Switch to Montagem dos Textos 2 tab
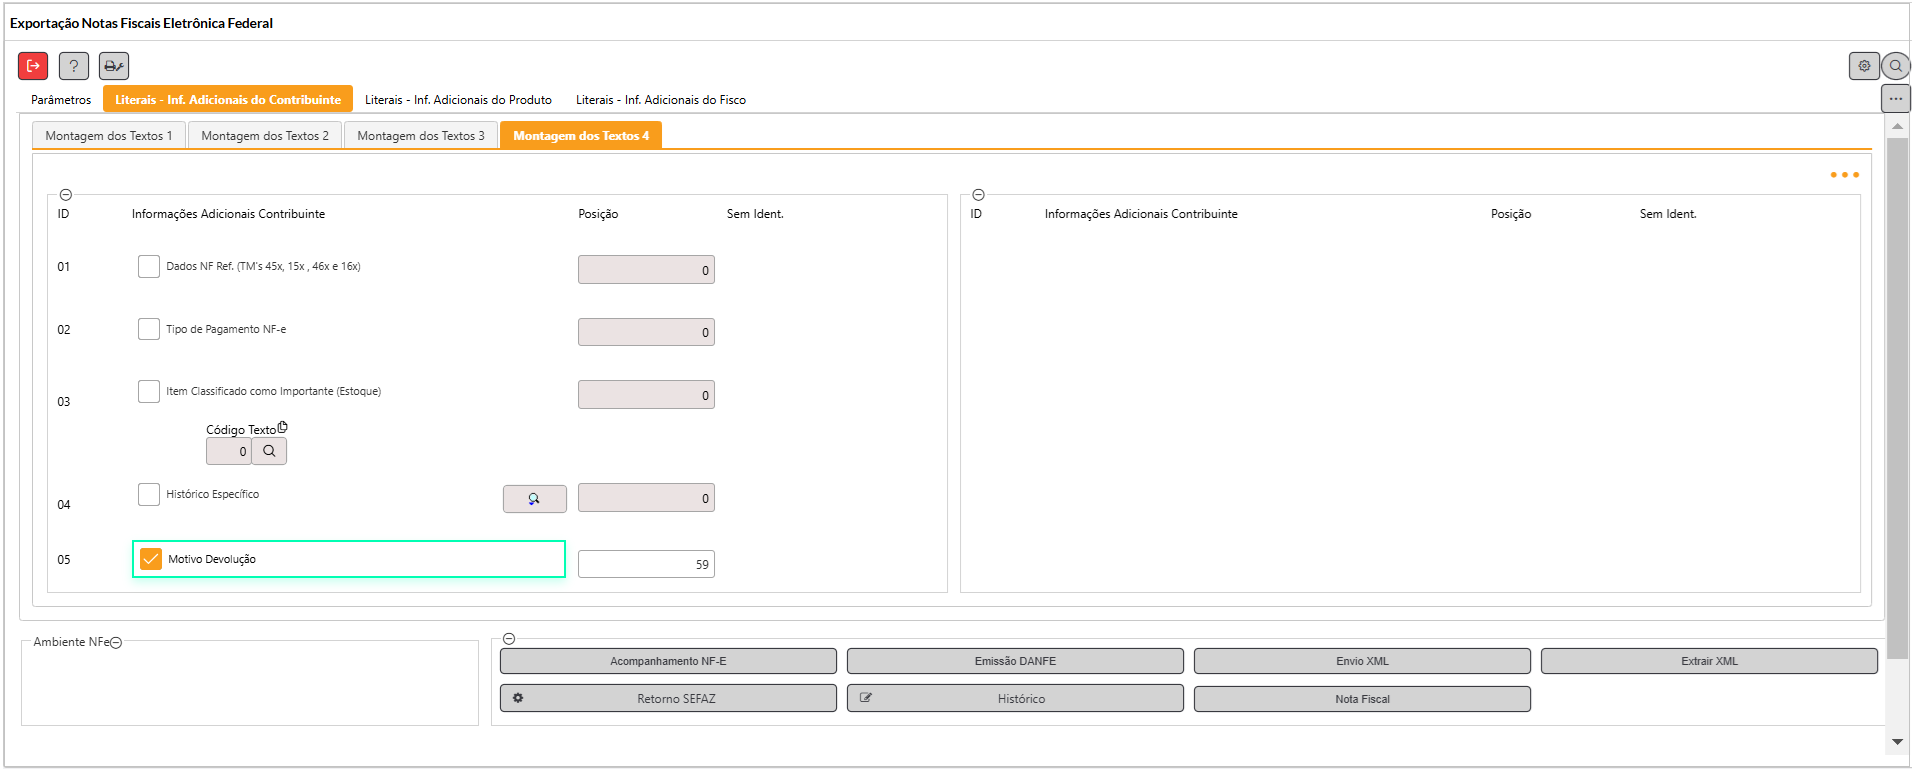This screenshot has height=769, width=1912. tap(265, 136)
